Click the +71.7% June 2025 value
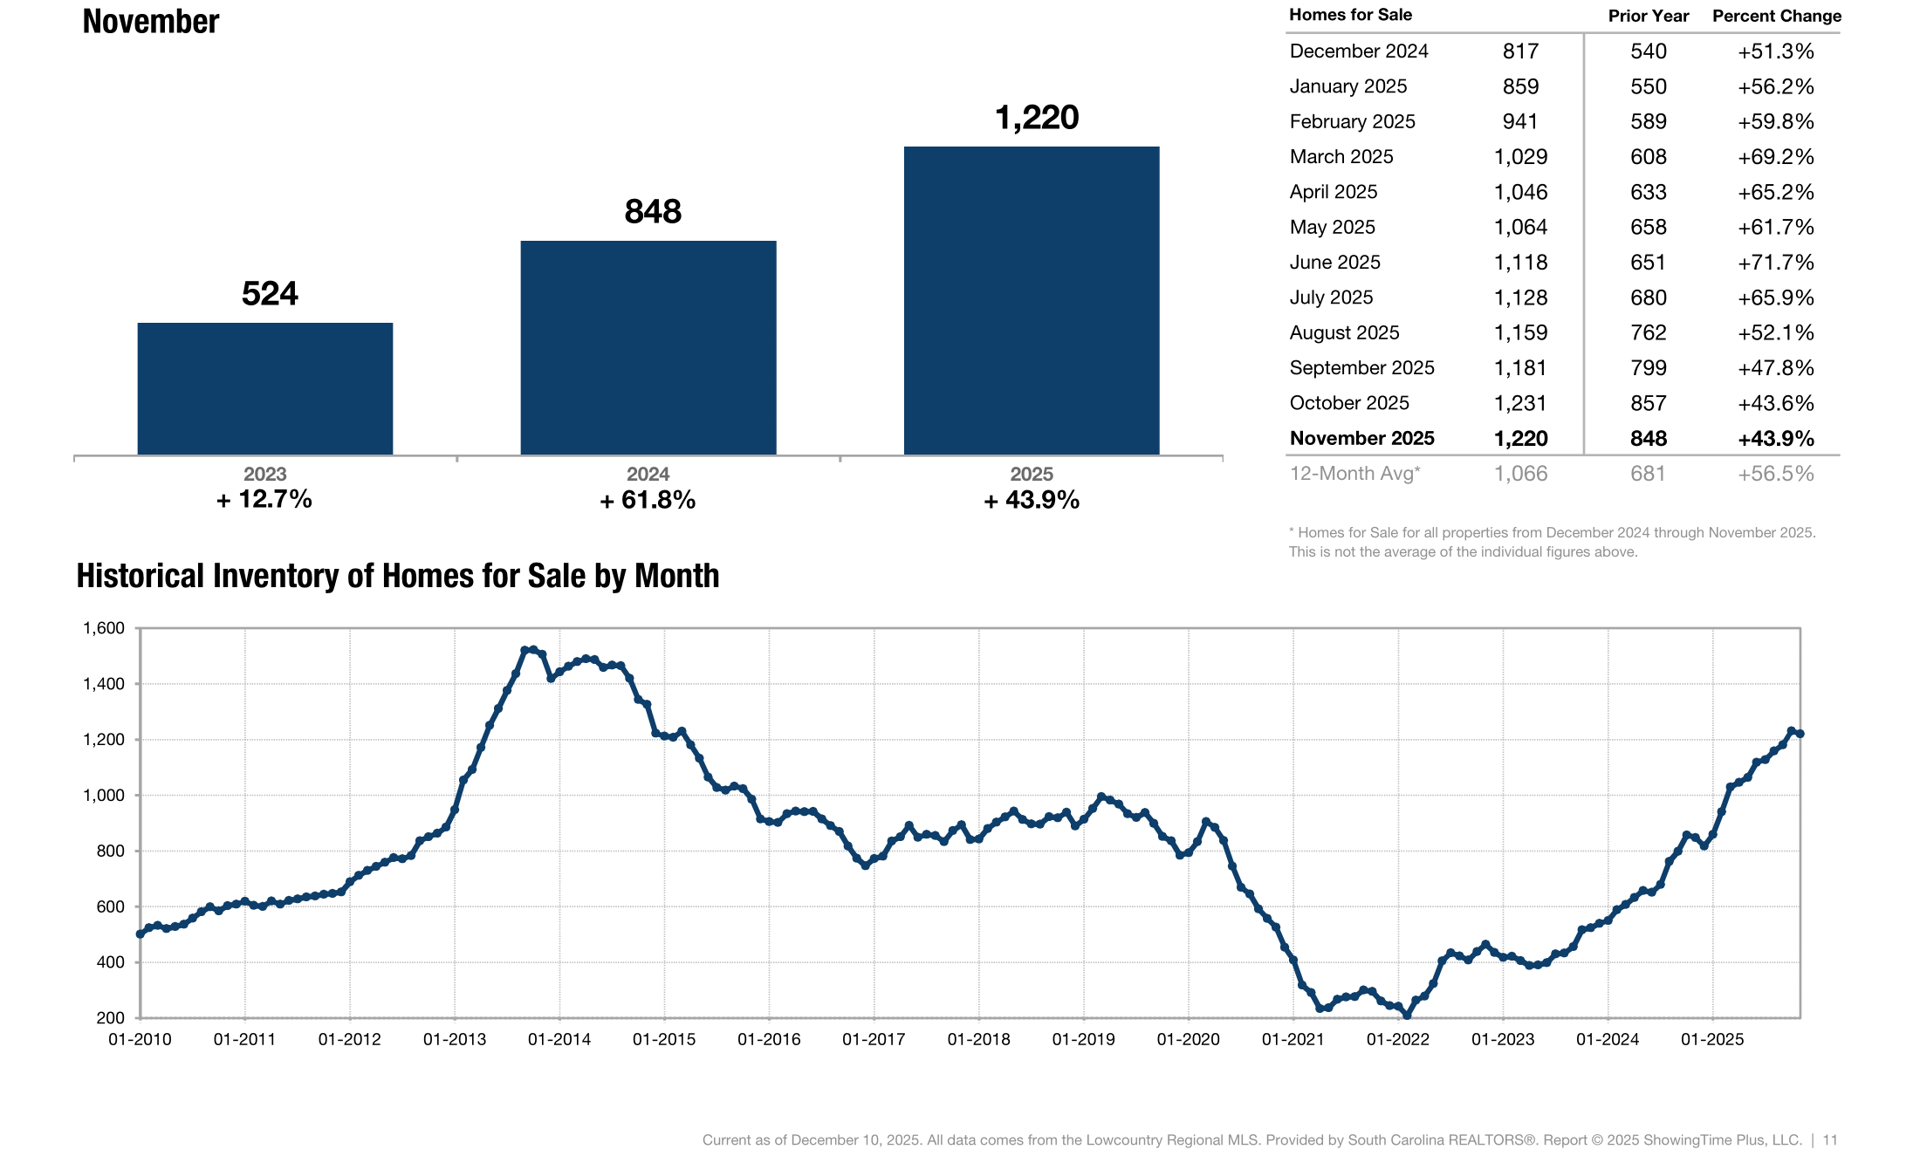The image size is (1920, 1156). 1775,262
